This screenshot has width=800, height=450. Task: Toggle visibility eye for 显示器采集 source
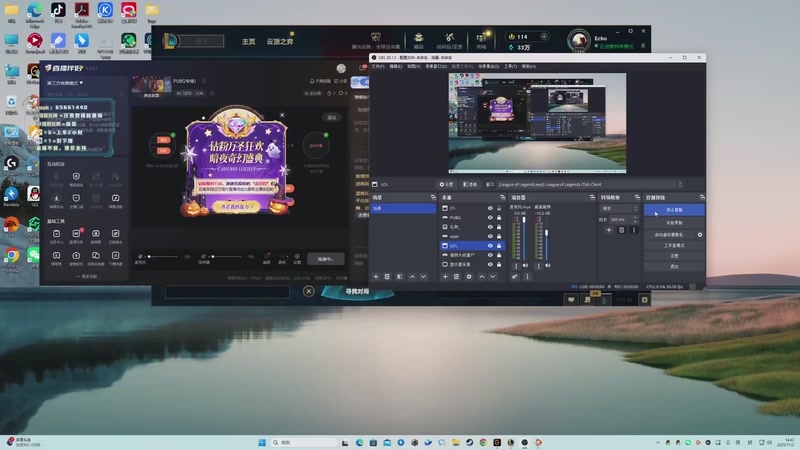point(490,264)
